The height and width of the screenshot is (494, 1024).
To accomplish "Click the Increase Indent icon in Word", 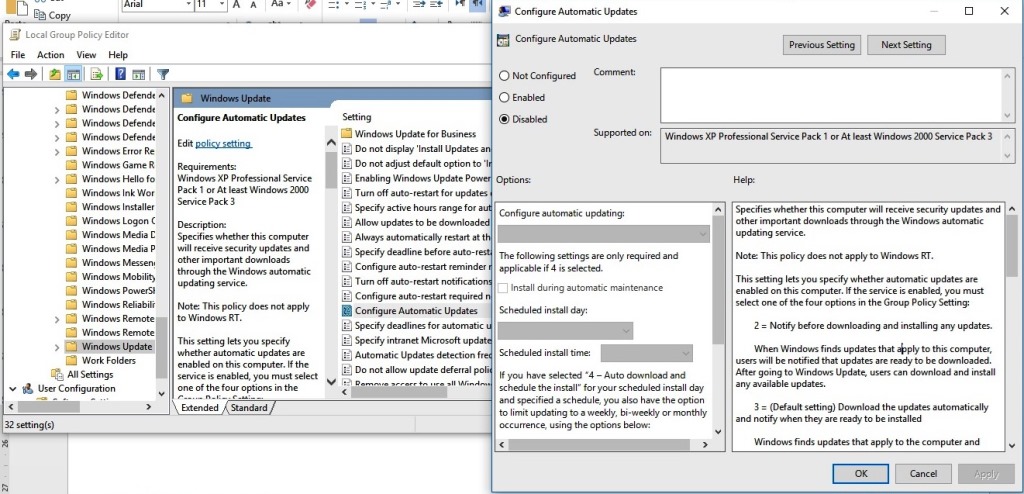I will click(x=436, y=4).
